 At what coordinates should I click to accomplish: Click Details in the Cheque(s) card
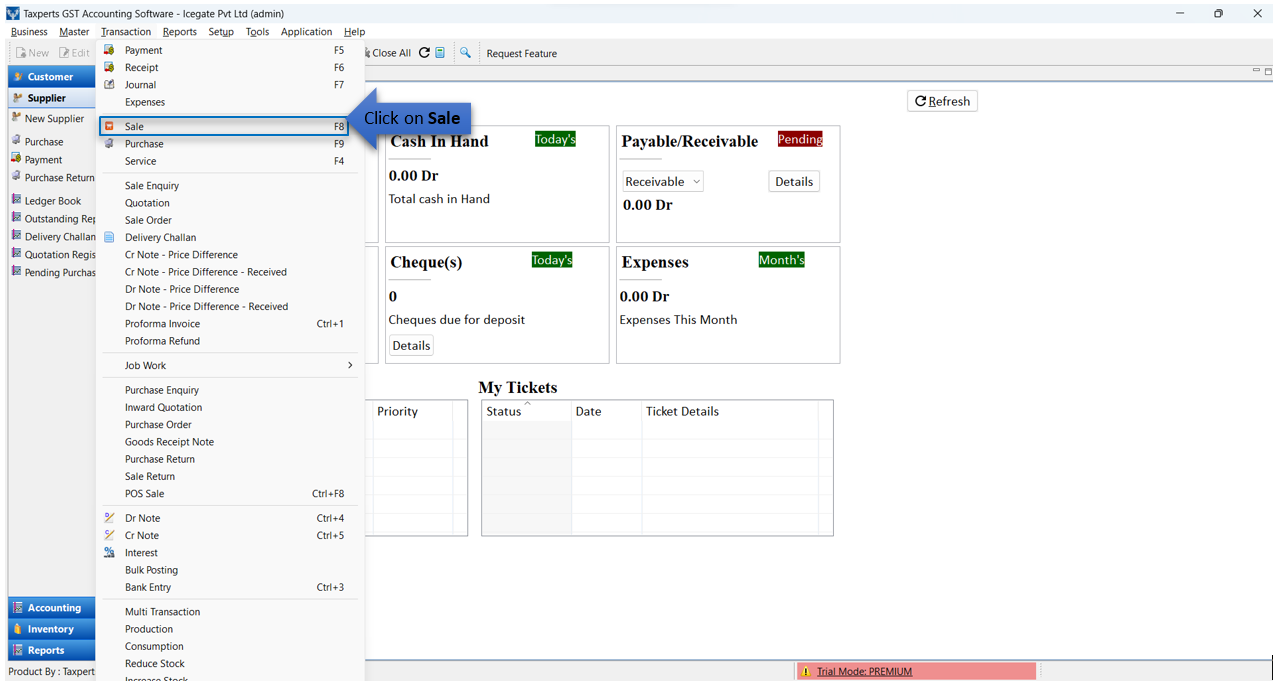411,345
